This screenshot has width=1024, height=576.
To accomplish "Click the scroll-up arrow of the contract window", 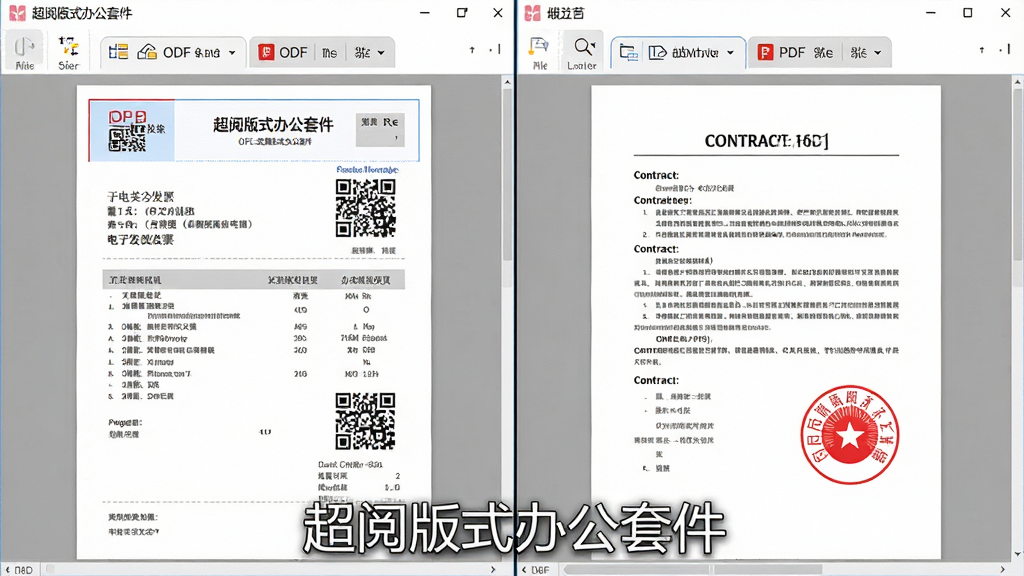I will tap(1017, 82).
